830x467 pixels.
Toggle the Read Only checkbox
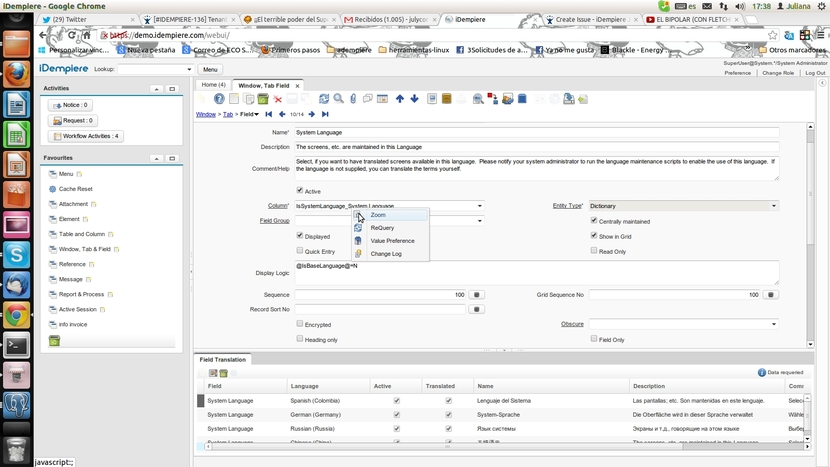click(x=594, y=251)
